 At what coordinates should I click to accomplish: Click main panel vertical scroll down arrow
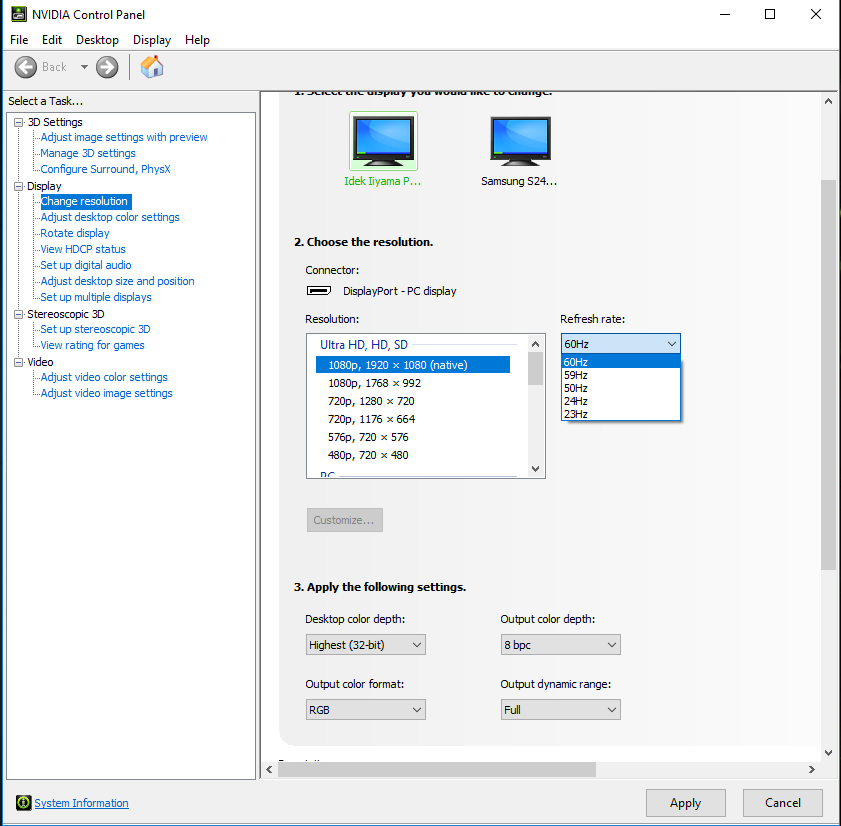tap(828, 753)
